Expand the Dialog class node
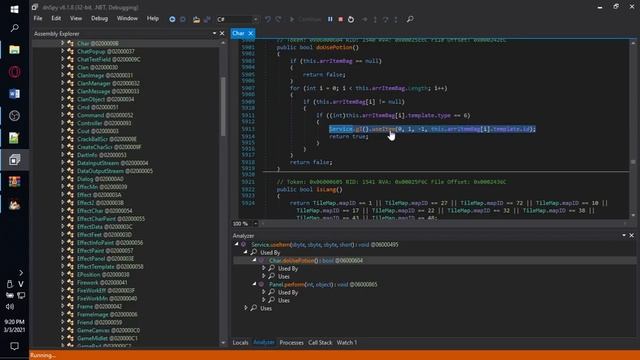Image resolution: width=640 pixels, height=360 pixels. (62, 179)
